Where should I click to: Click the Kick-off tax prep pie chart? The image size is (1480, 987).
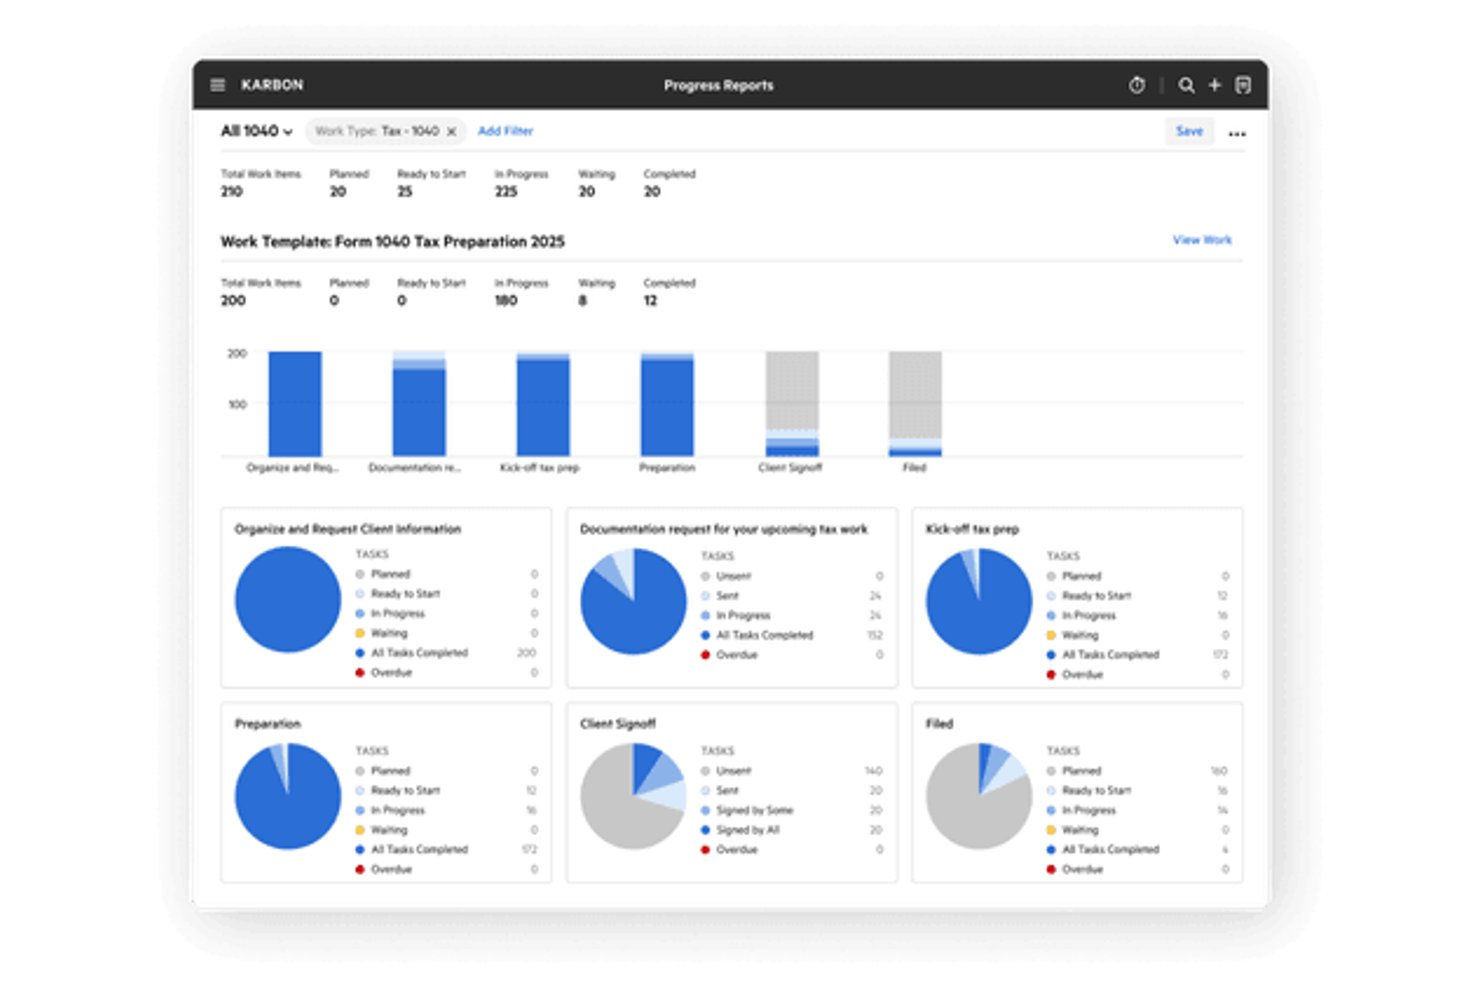(x=979, y=602)
